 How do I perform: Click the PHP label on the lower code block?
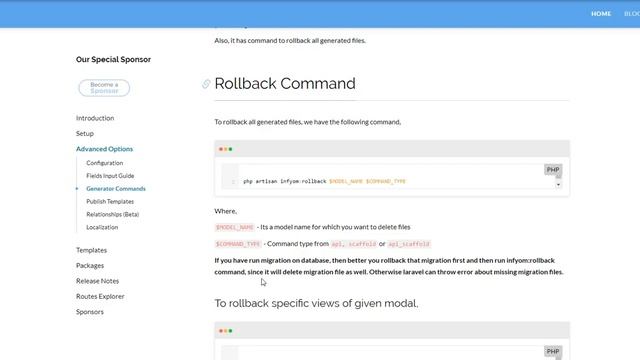(x=553, y=351)
